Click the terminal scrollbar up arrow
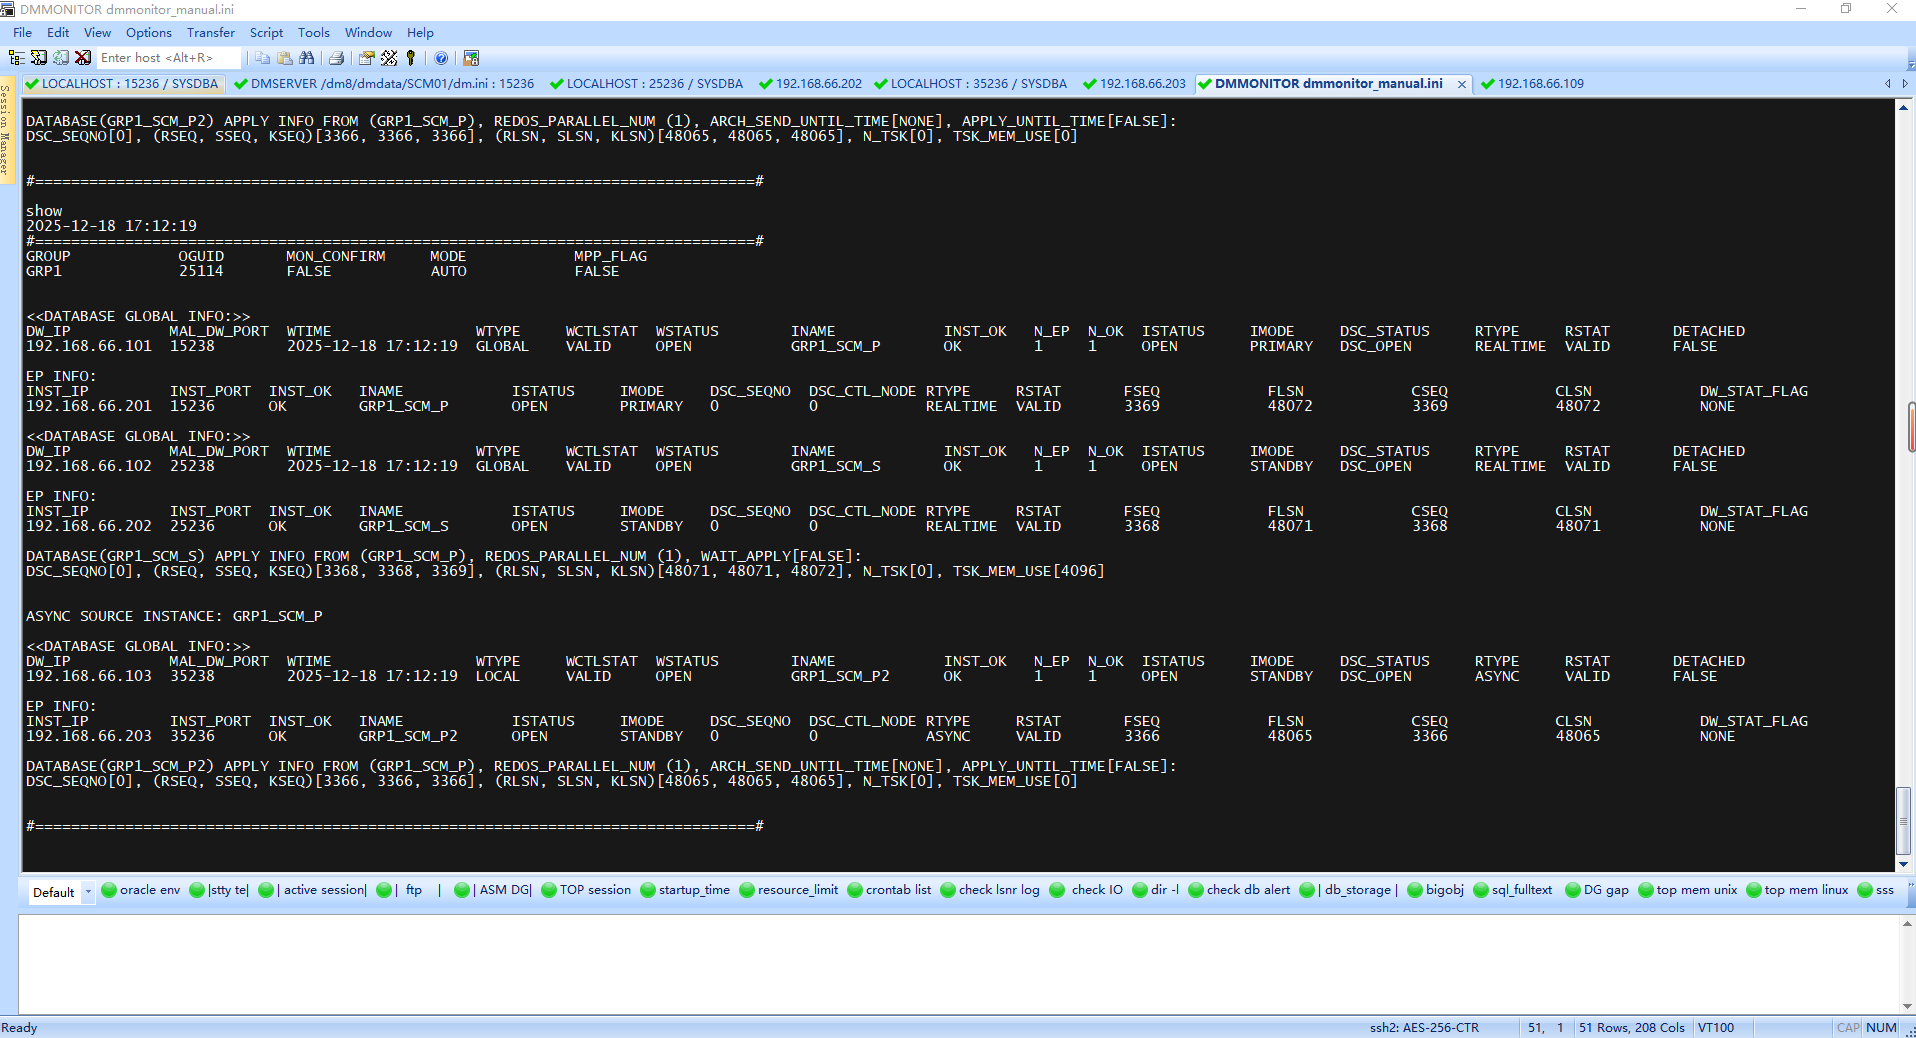Viewport: 1916px width, 1038px height. [x=1904, y=107]
